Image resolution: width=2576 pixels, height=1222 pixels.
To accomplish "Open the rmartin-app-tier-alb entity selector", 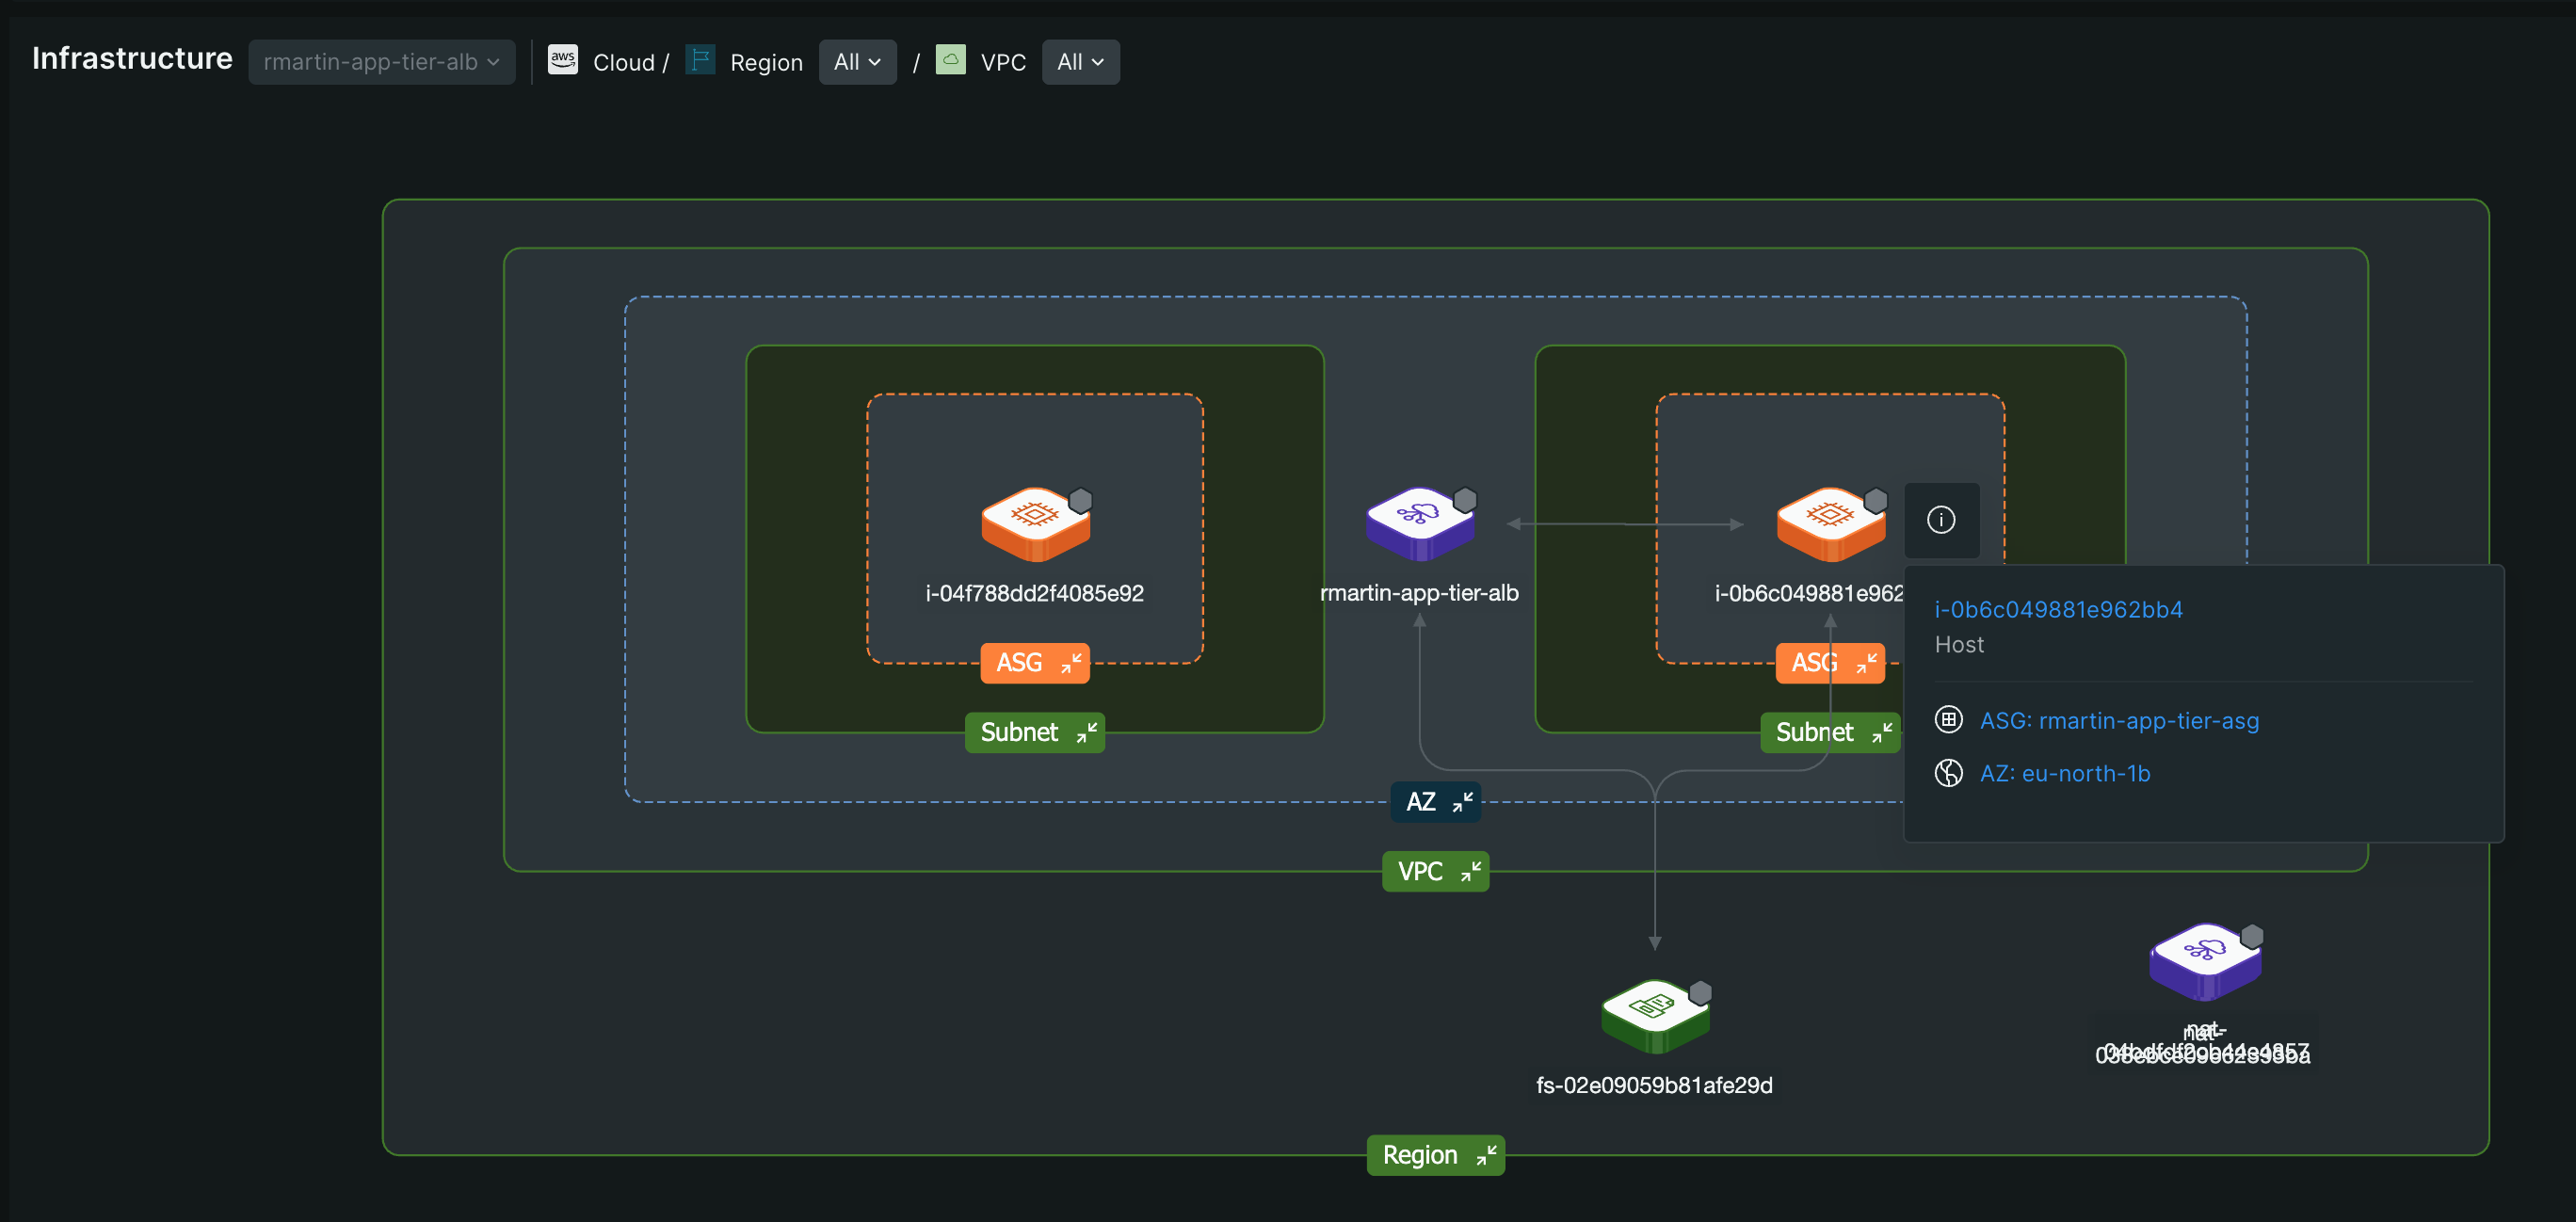I will click(x=382, y=61).
